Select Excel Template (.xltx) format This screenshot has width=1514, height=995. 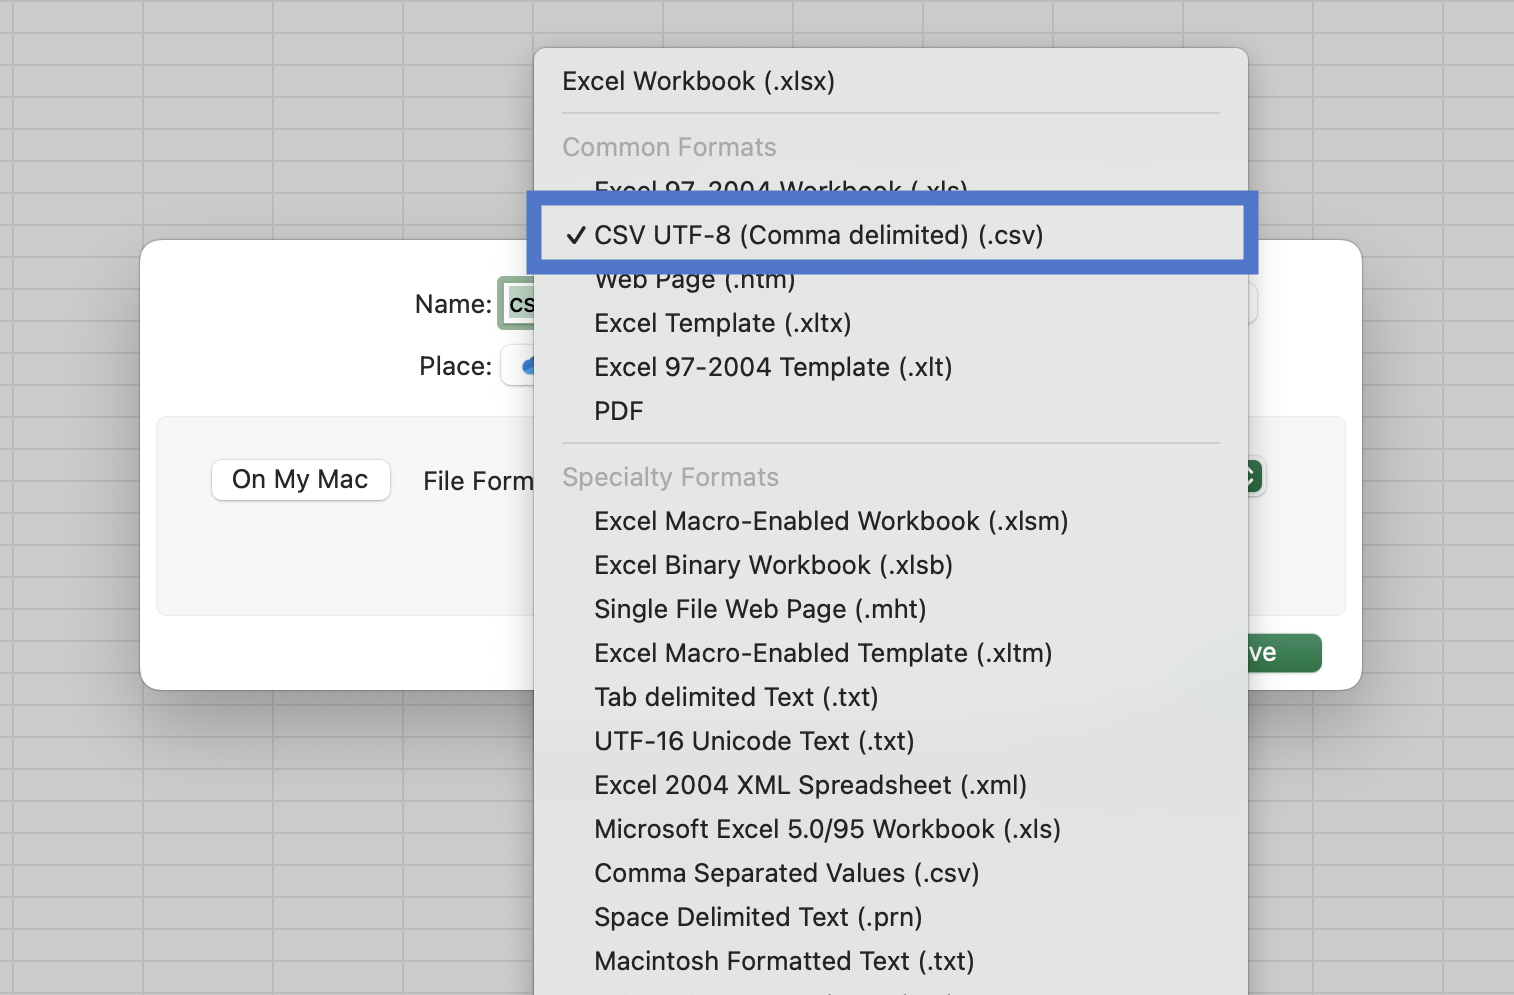click(722, 323)
